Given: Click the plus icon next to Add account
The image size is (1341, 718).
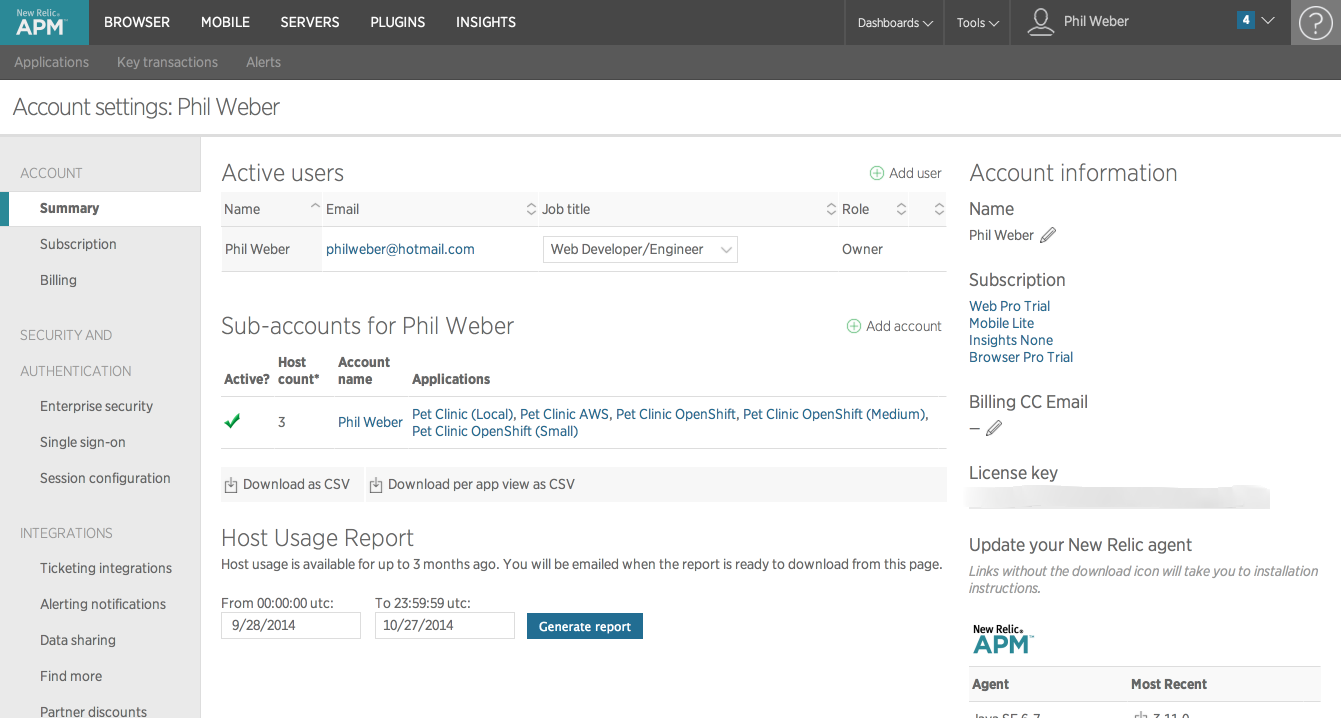Looking at the screenshot, I should pyautogui.click(x=854, y=326).
